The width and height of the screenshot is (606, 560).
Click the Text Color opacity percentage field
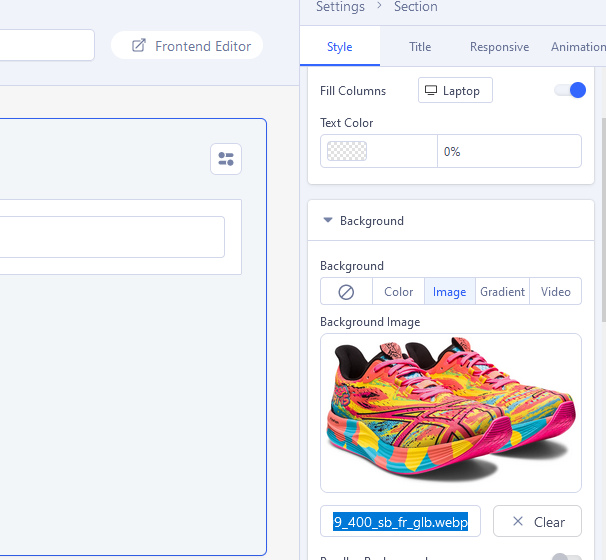coord(508,152)
